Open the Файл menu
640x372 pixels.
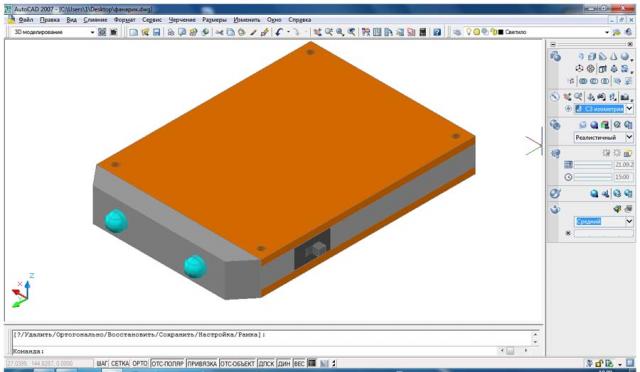26,20
